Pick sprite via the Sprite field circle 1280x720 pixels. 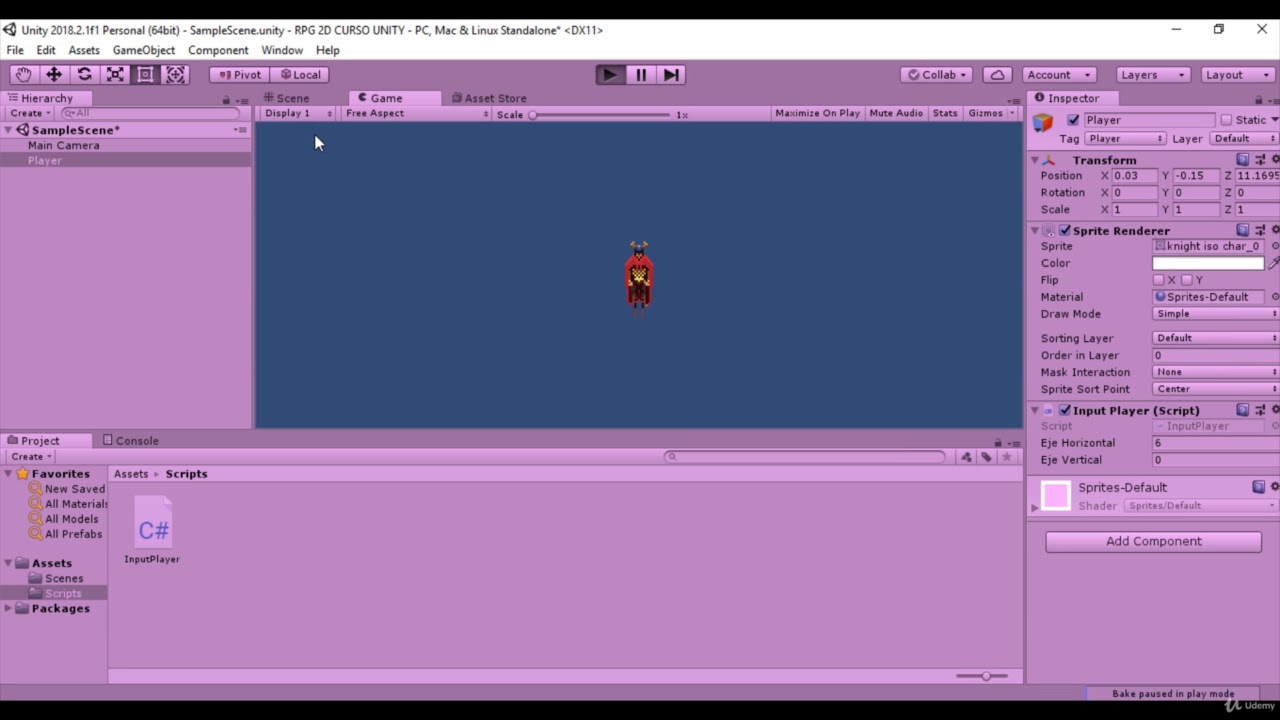[1275, 246]
